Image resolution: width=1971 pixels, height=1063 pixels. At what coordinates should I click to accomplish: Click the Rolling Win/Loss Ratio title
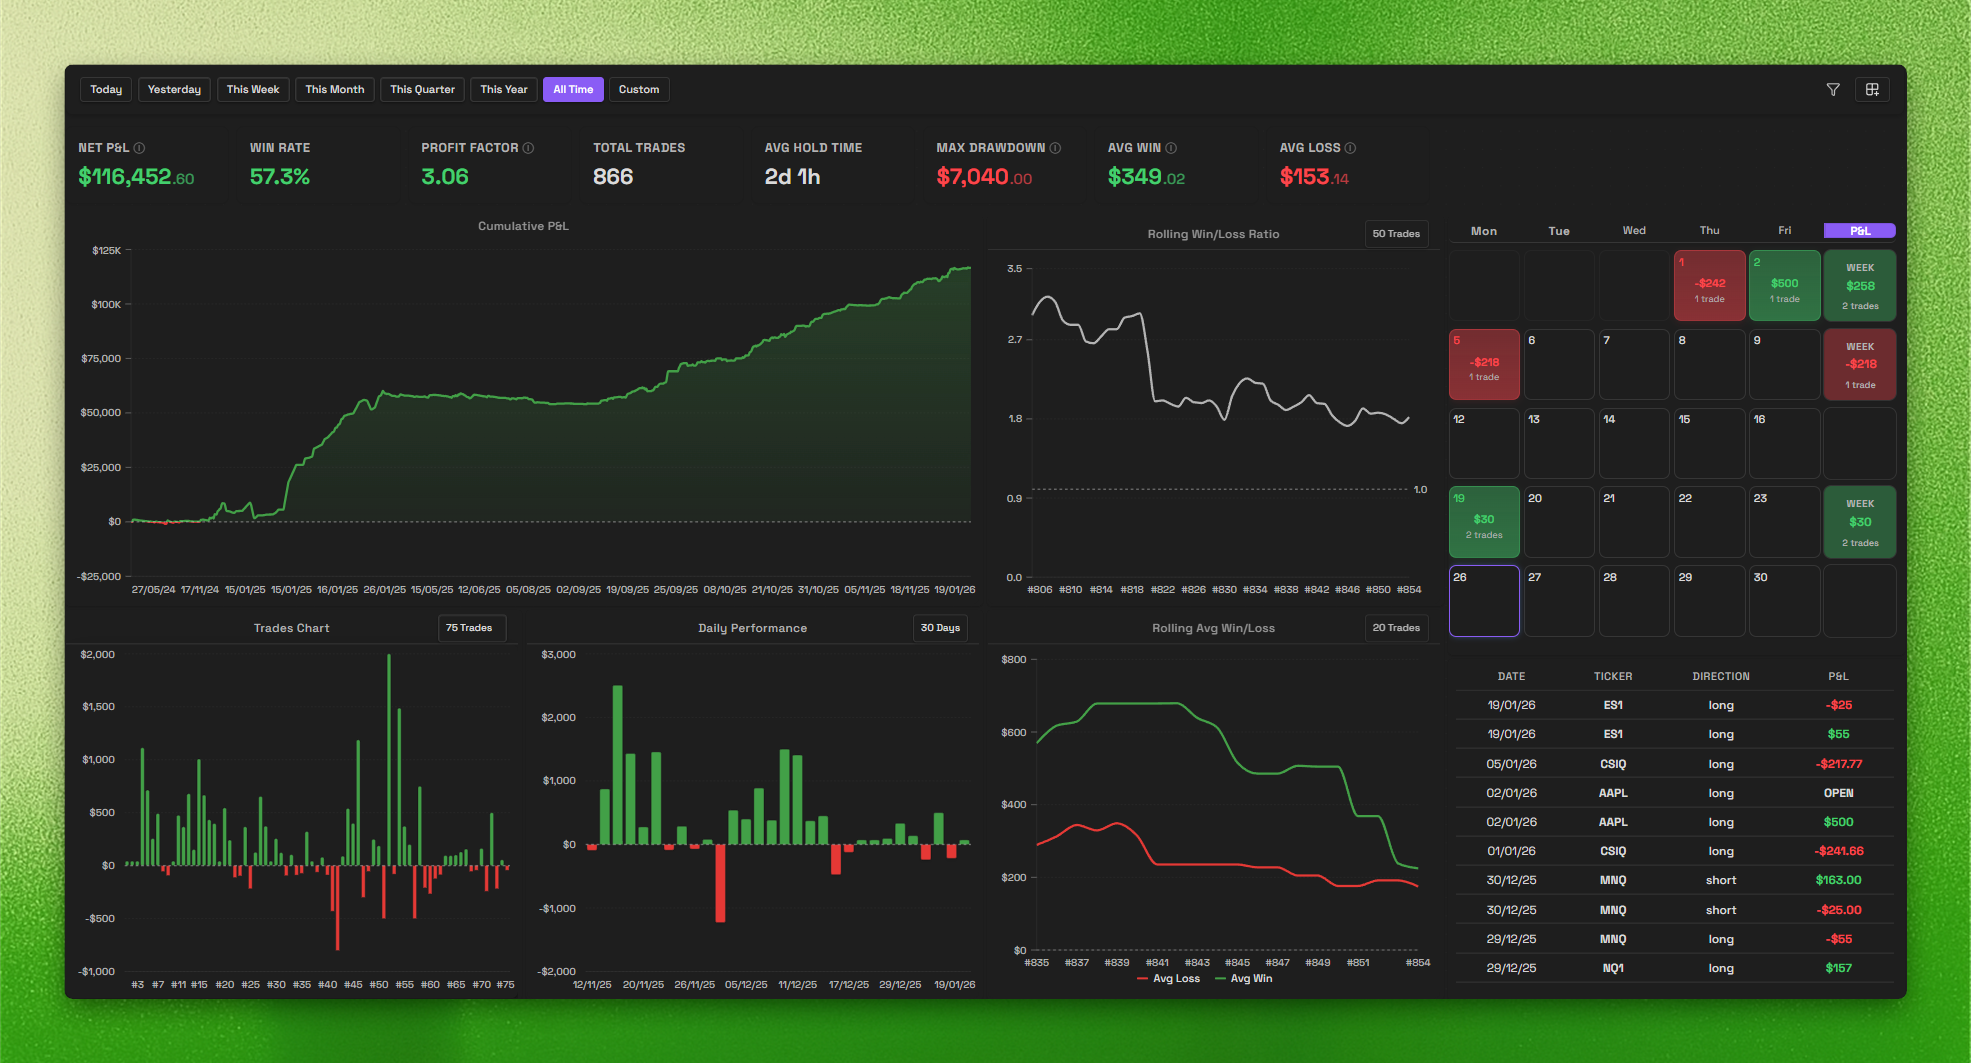(1213, 234)
